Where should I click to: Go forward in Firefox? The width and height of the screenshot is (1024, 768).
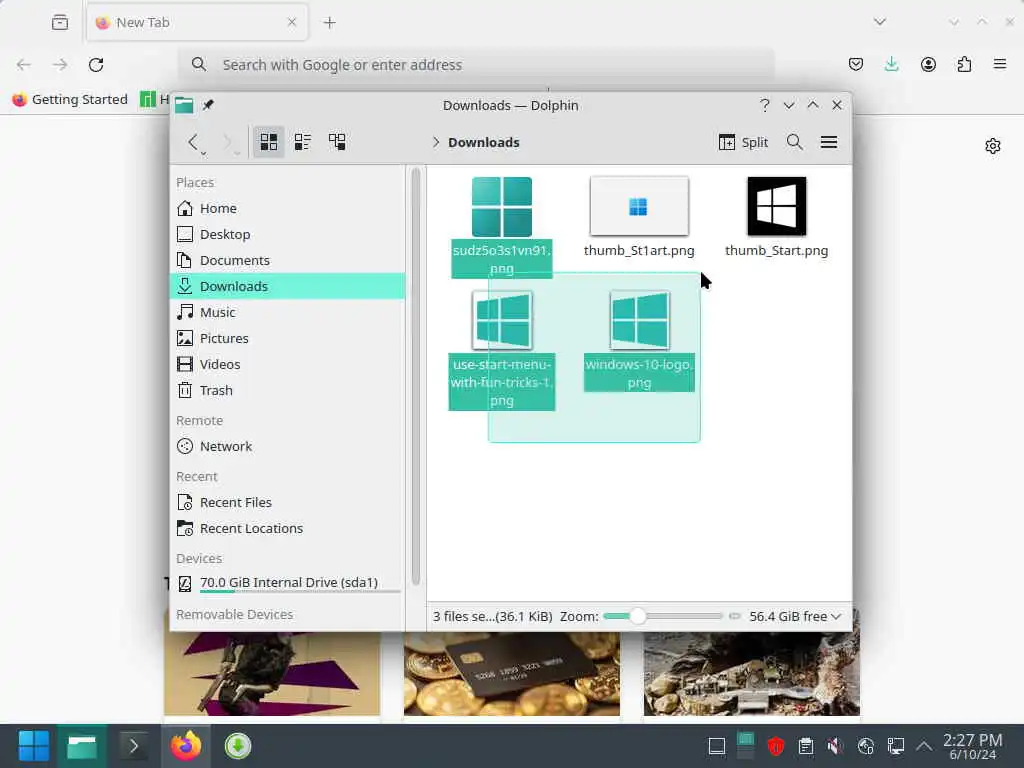tap(60, 65)
